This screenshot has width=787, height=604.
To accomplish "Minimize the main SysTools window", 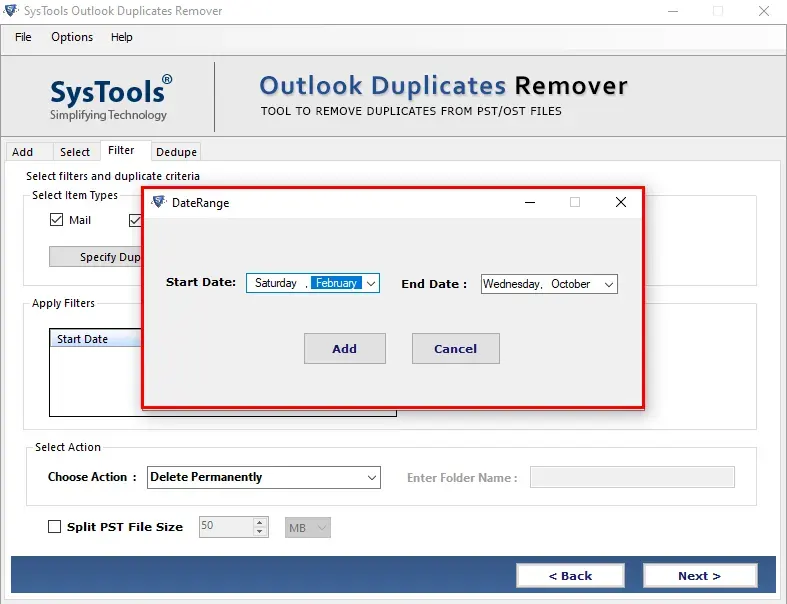I will click(x=673, y=11).
